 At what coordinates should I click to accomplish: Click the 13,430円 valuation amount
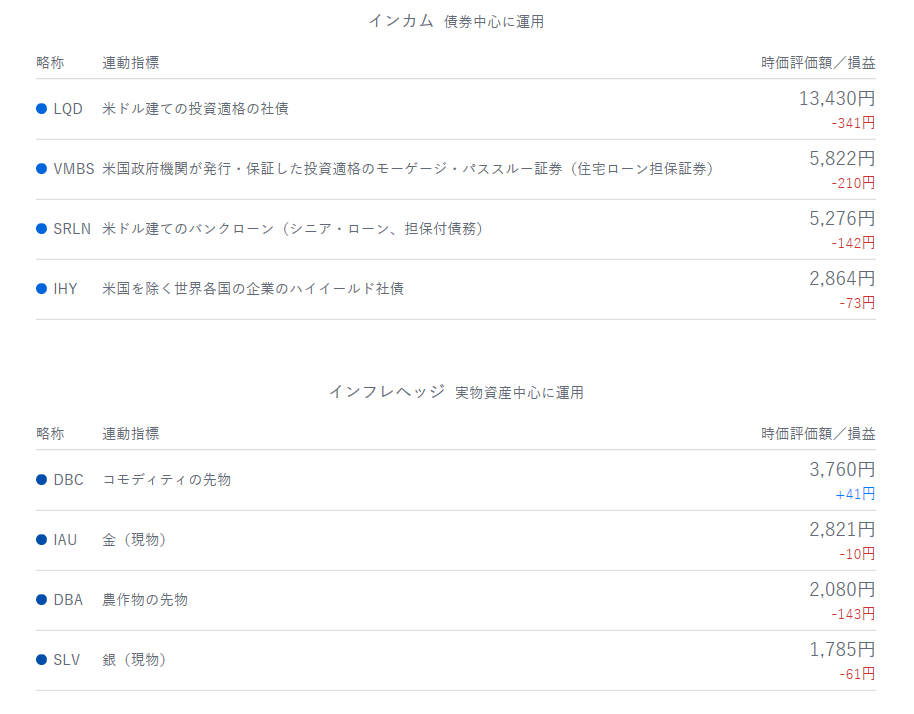(836, 99)
